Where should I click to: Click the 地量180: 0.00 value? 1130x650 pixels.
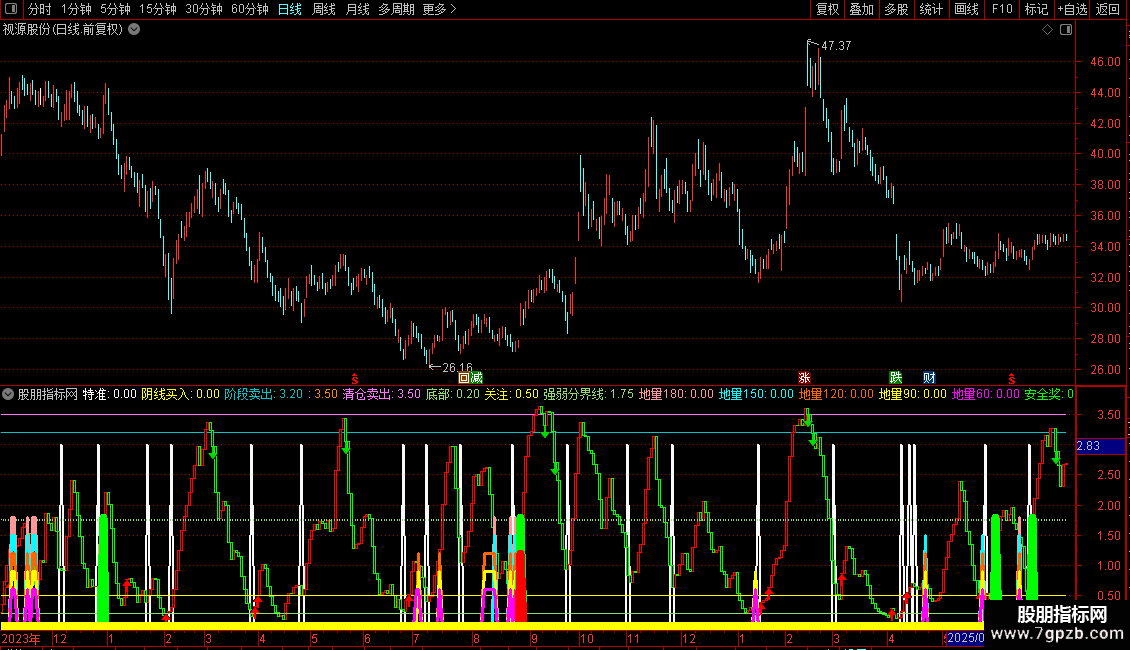click(676, 394)
